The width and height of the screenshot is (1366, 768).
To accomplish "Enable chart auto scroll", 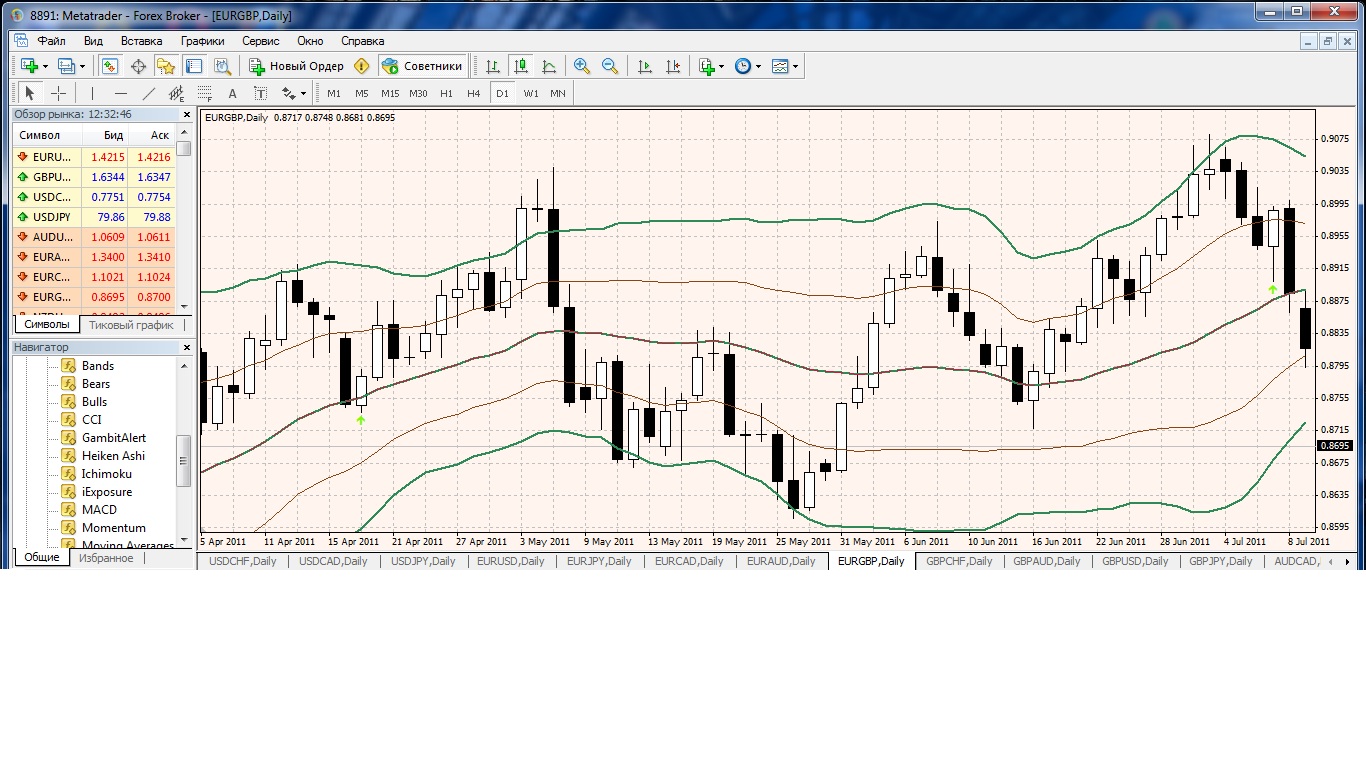I will 645,66.
